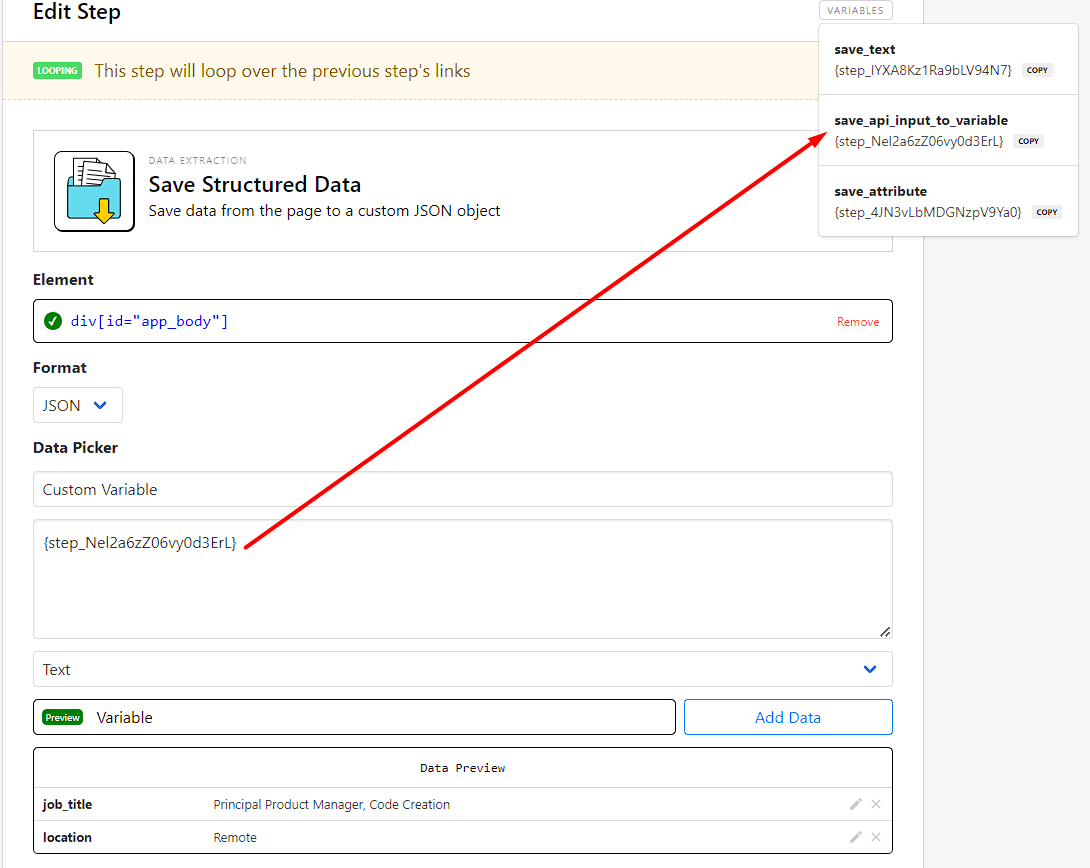
Task: Click the div[id="app_body"] element field
Action: point(463,321)
